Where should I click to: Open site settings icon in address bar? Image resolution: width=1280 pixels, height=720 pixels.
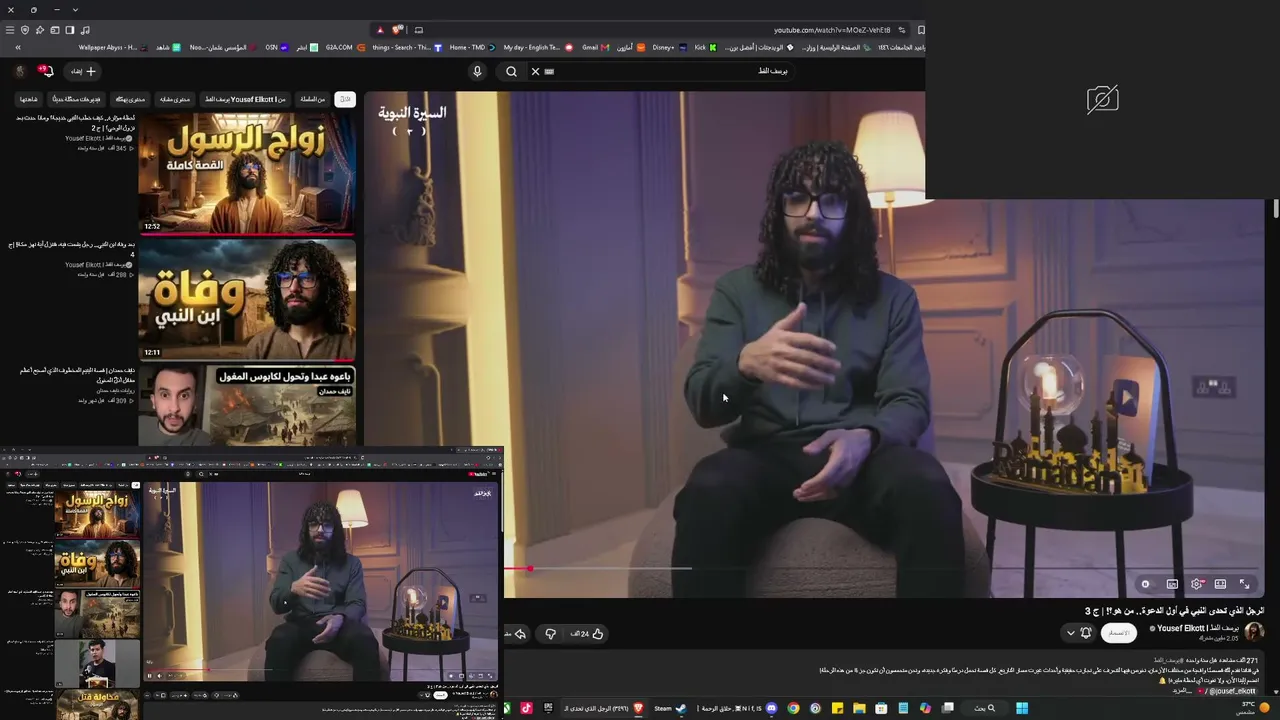[902, 30]
